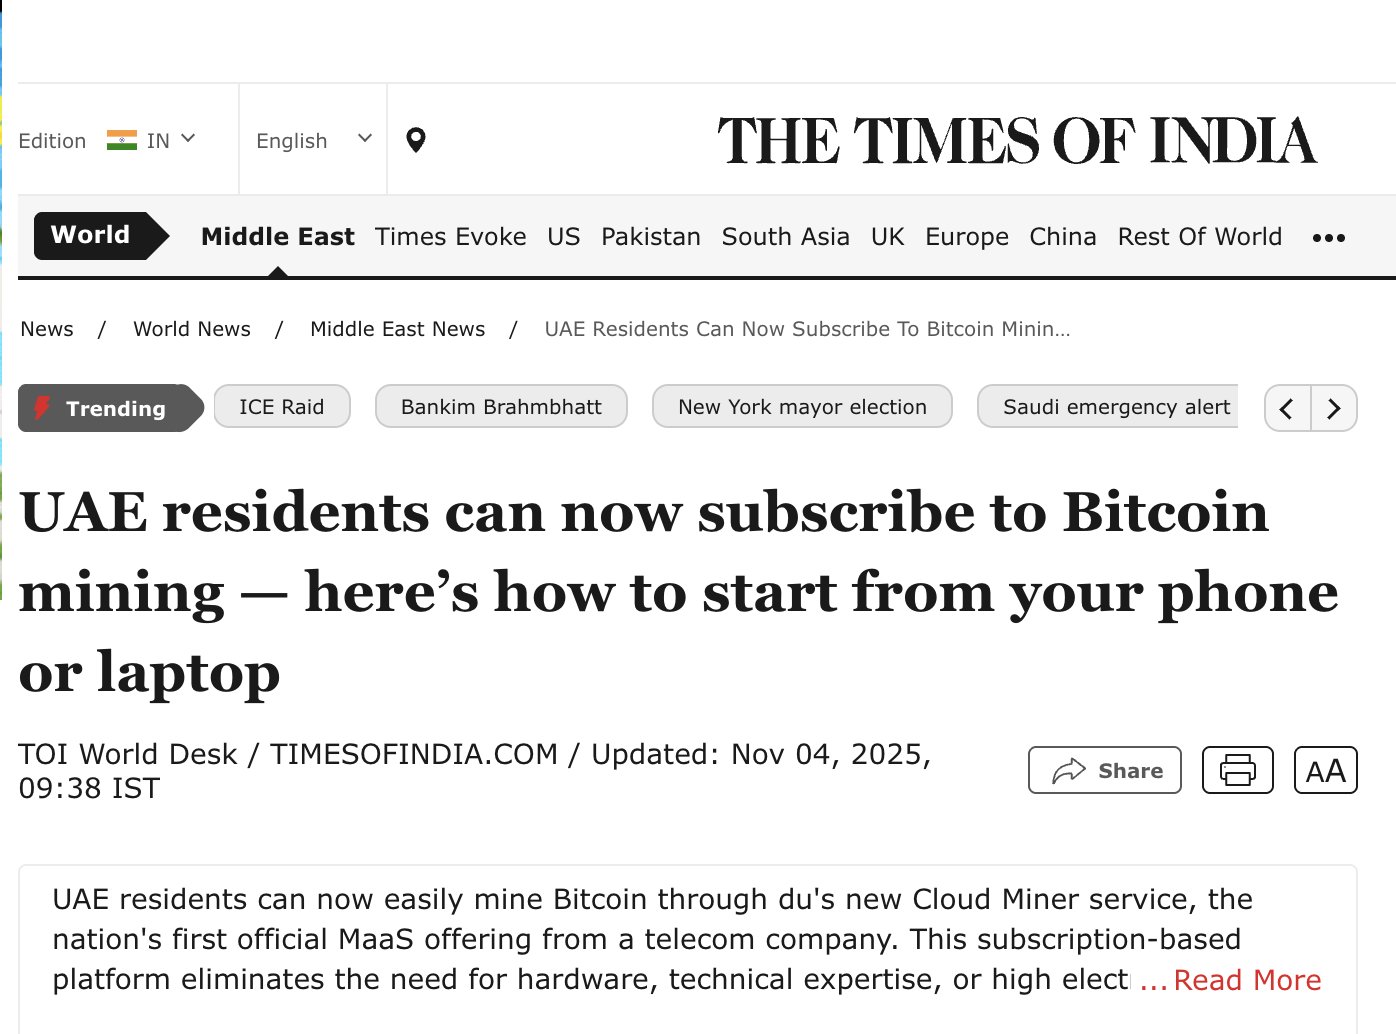
Task: Go to World News breadcrumb
Action: pos(191,329)
